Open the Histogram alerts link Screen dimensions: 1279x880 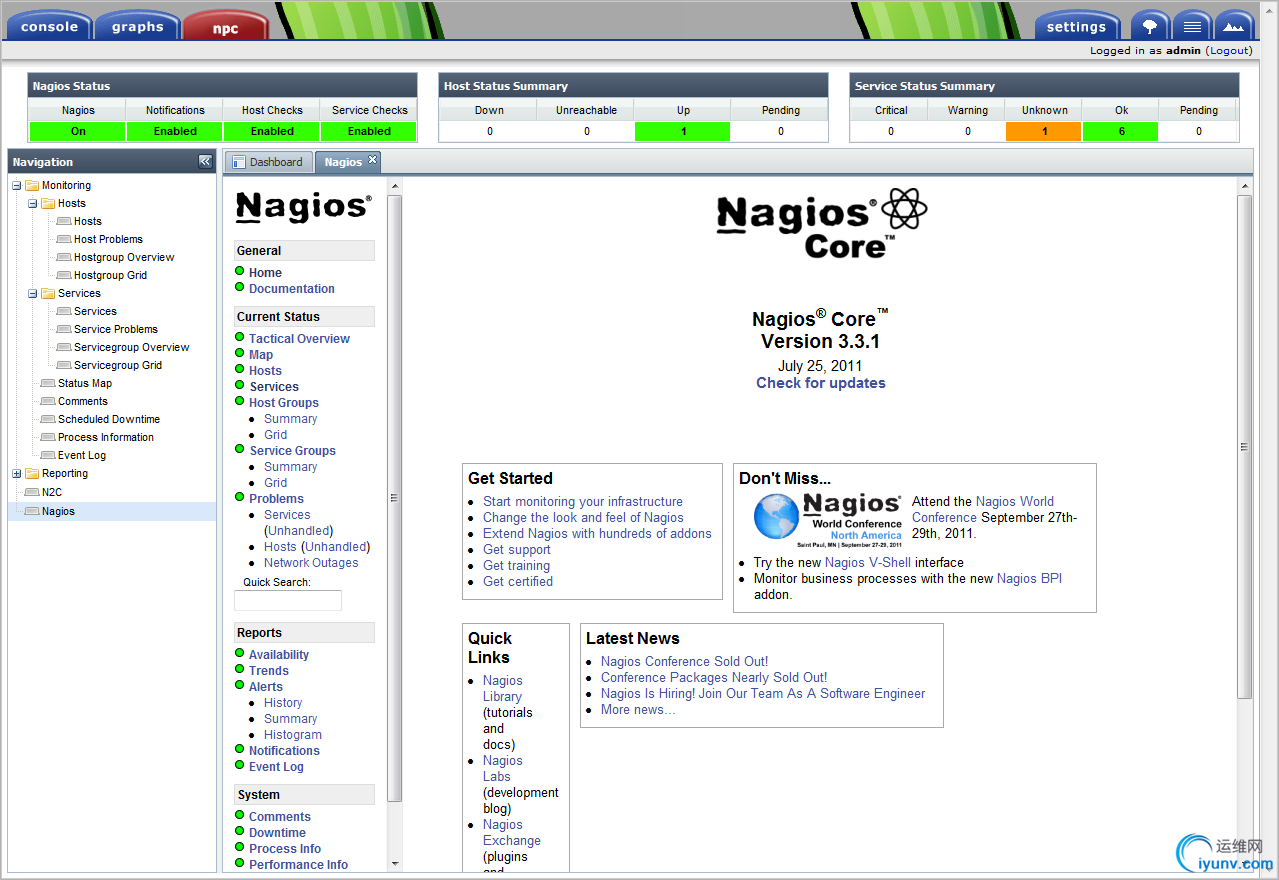coord(293,735)
